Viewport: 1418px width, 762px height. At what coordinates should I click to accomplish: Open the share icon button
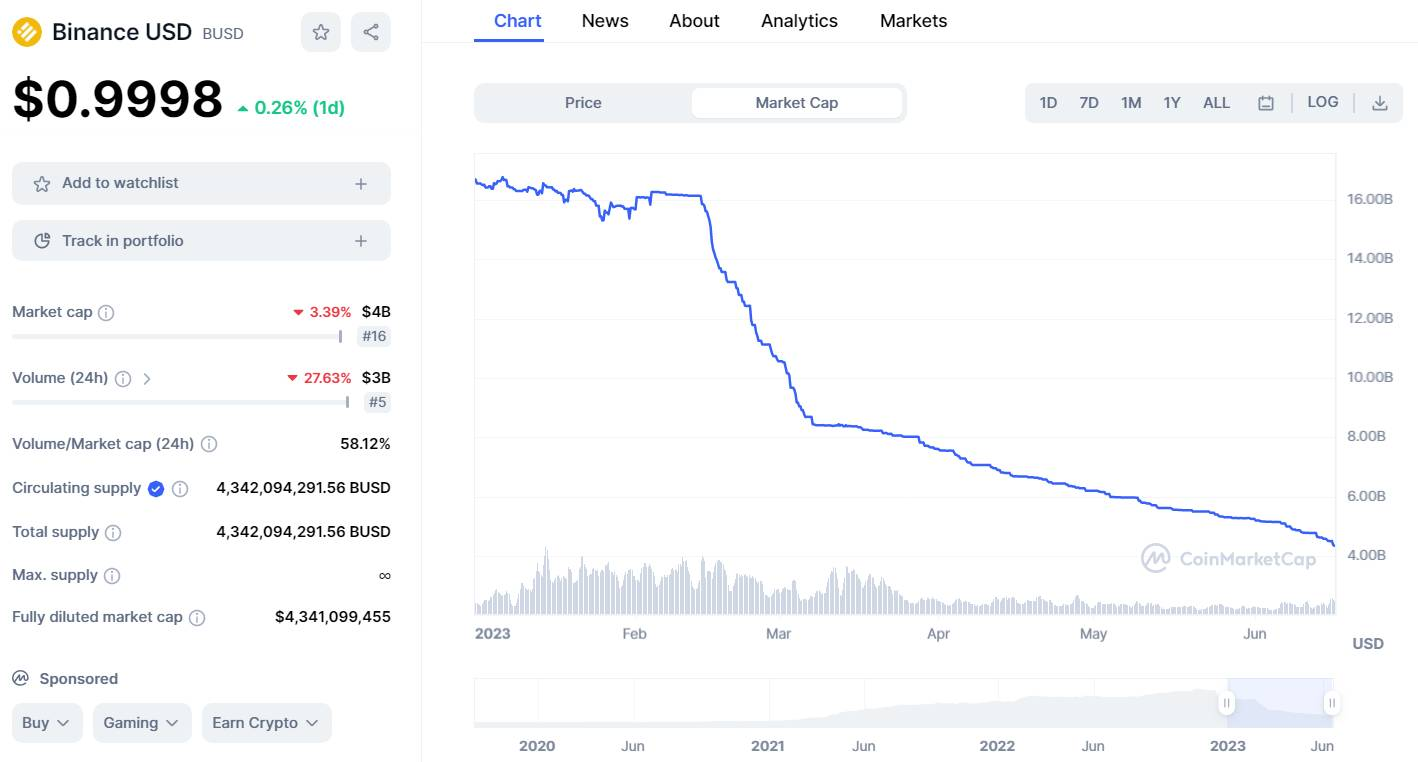[x=371, y=32]
